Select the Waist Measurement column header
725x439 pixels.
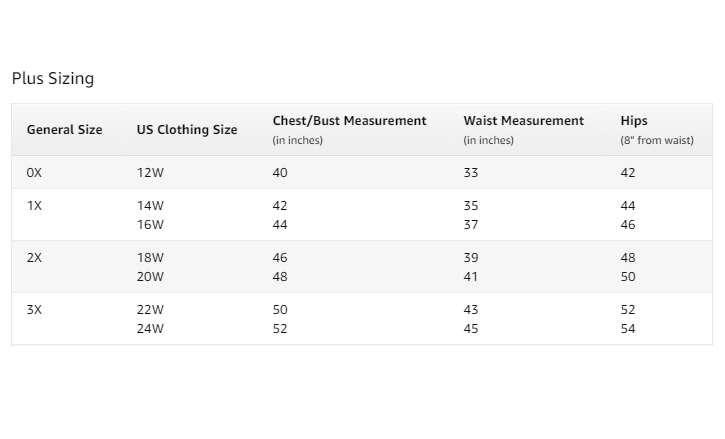[523, 121]
